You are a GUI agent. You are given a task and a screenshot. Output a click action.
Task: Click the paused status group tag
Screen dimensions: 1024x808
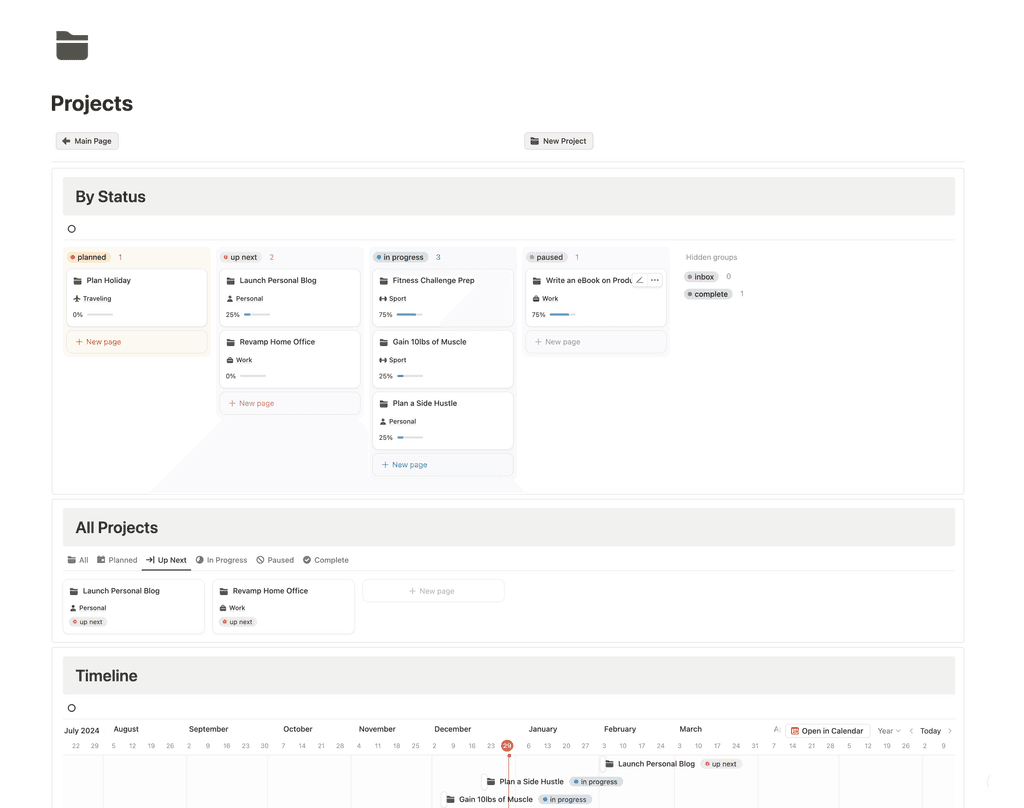tap(546, 257)
